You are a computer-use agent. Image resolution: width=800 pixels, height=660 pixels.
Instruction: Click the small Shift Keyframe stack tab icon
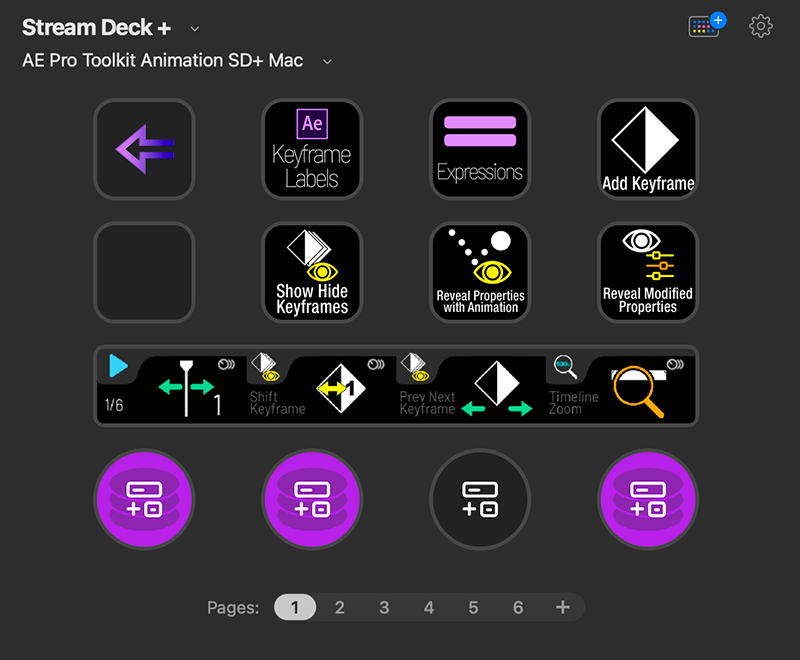pyautogui.click(x=265, y=367)
